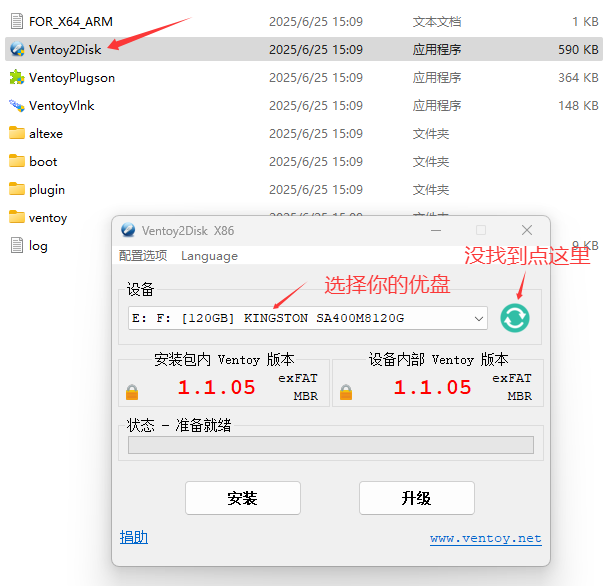Select the boot folder icon

pyautogui.click(x=17, y=161)
